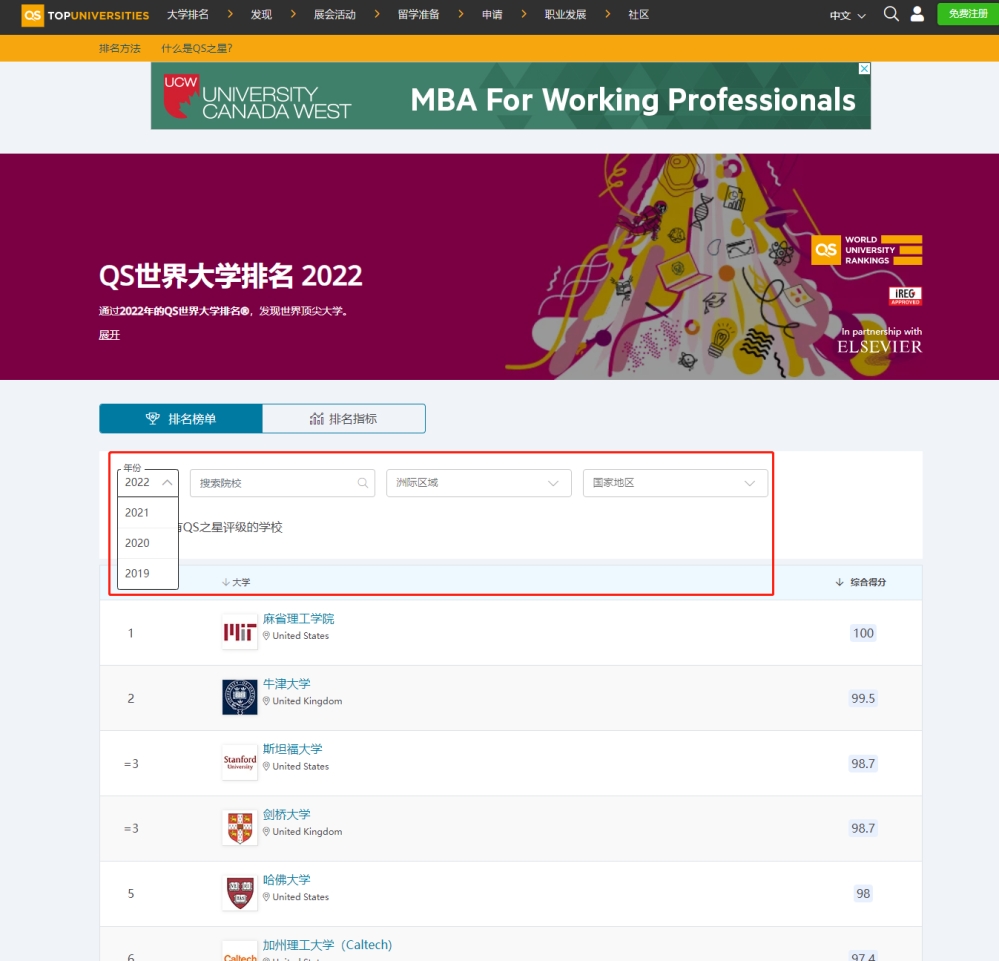
Task: Click the IREG Approved badge
Action: [x=905, y=296]
